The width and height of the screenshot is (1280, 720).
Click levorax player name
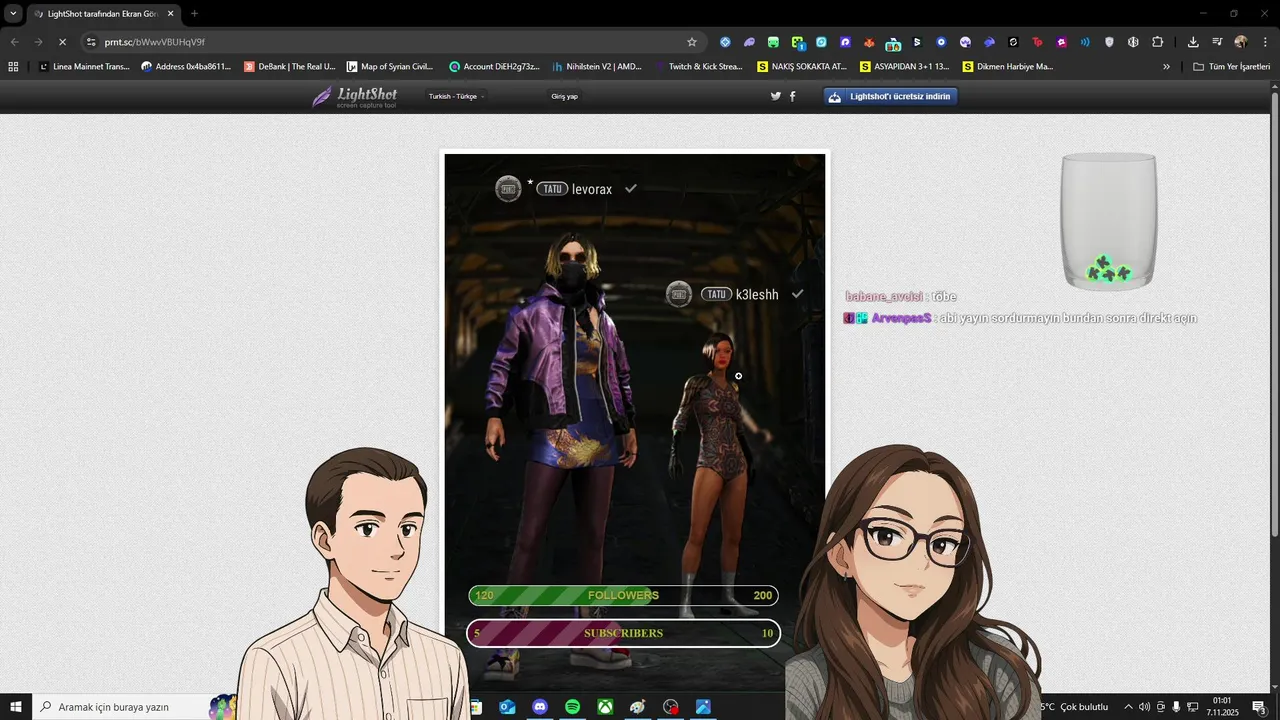click(x=592, y=189)
